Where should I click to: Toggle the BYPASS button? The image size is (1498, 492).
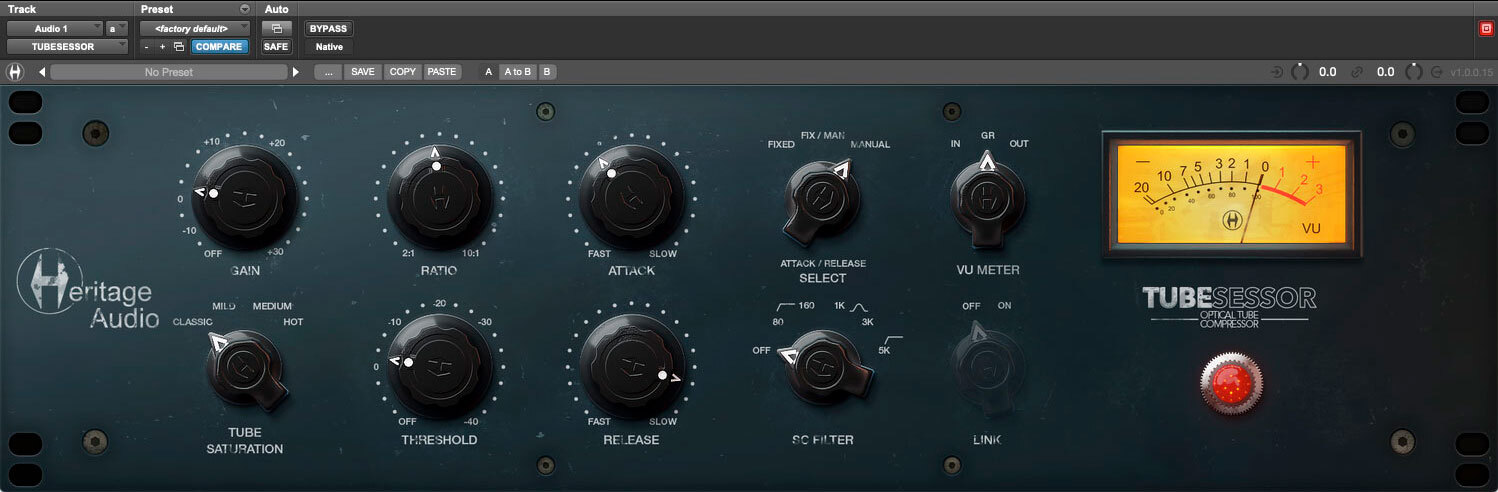pyautogui.click(x=328, y=28)
